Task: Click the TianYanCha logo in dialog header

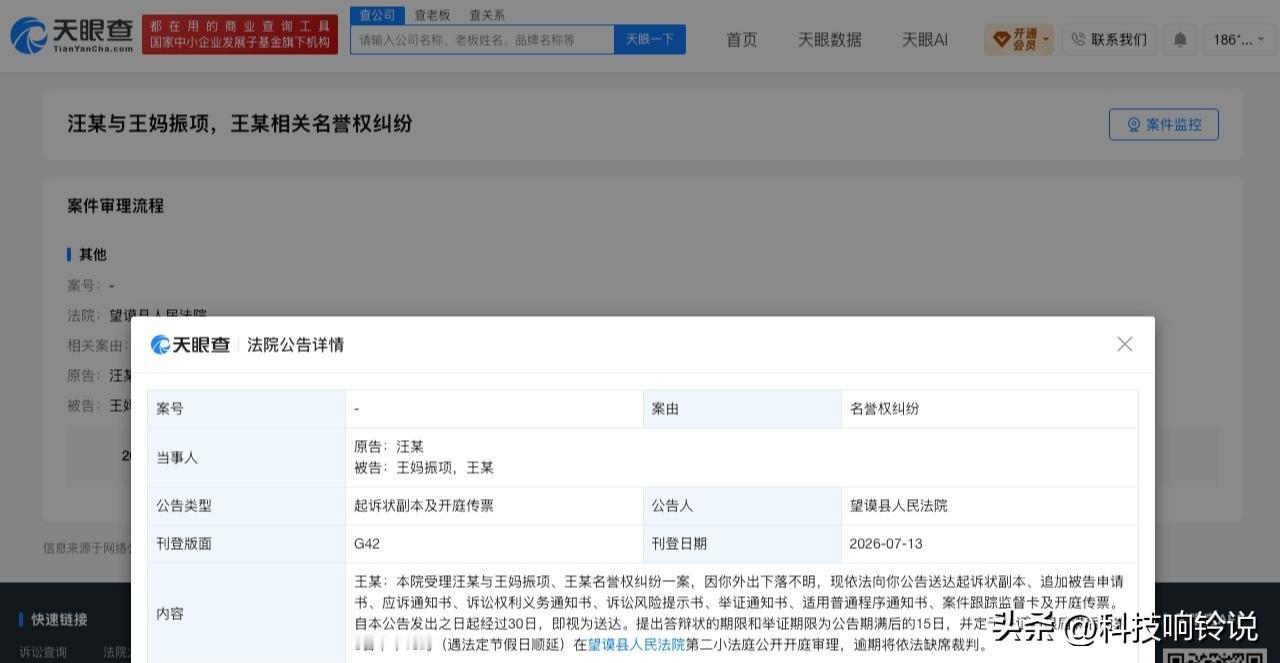Action: coord(190,345)
